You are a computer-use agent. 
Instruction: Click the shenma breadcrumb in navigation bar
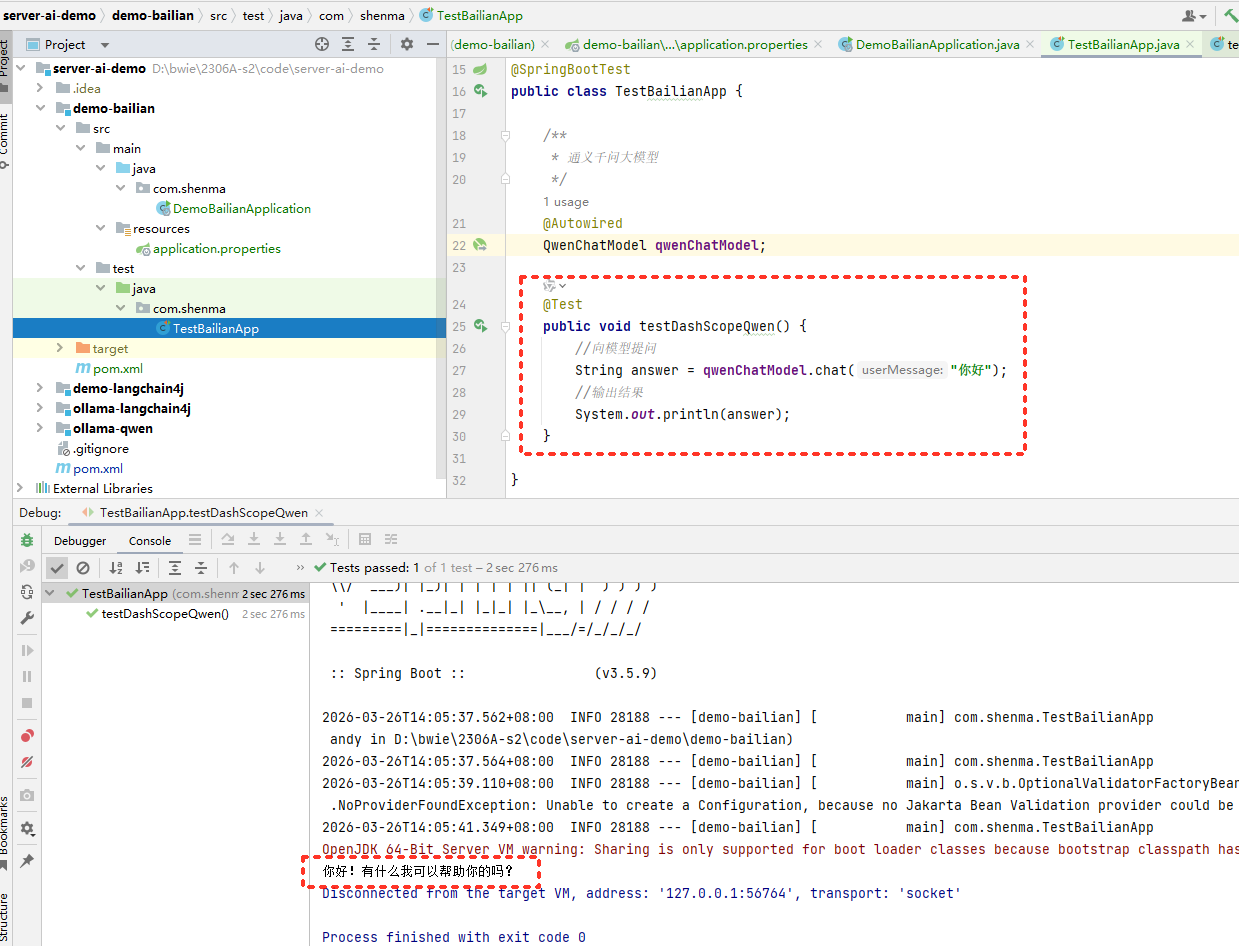coord(383,16)
